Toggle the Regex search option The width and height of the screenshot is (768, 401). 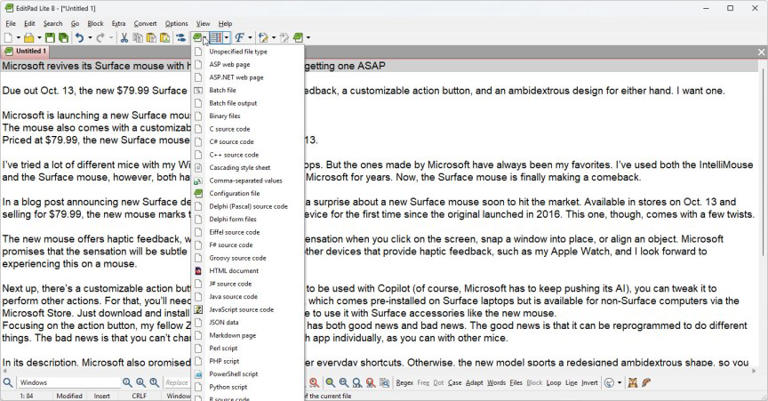404,382
